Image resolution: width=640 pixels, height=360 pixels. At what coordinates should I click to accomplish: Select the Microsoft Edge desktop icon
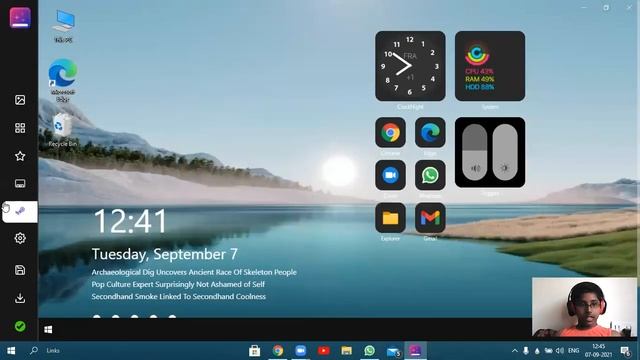pos(62,80)
